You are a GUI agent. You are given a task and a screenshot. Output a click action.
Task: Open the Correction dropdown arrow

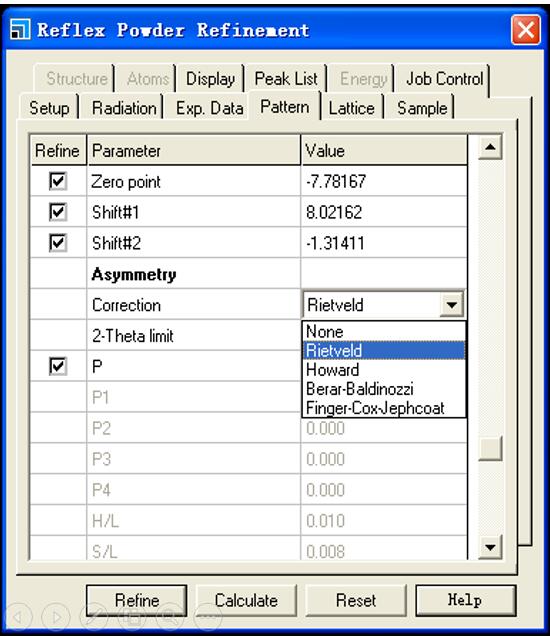(451, 305)
